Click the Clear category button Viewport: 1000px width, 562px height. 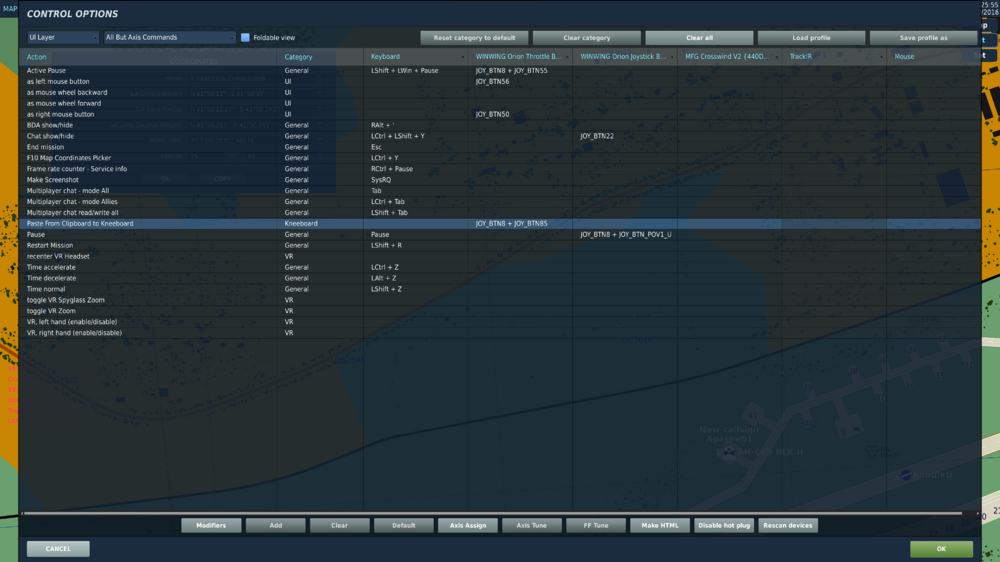pos(587,38)
